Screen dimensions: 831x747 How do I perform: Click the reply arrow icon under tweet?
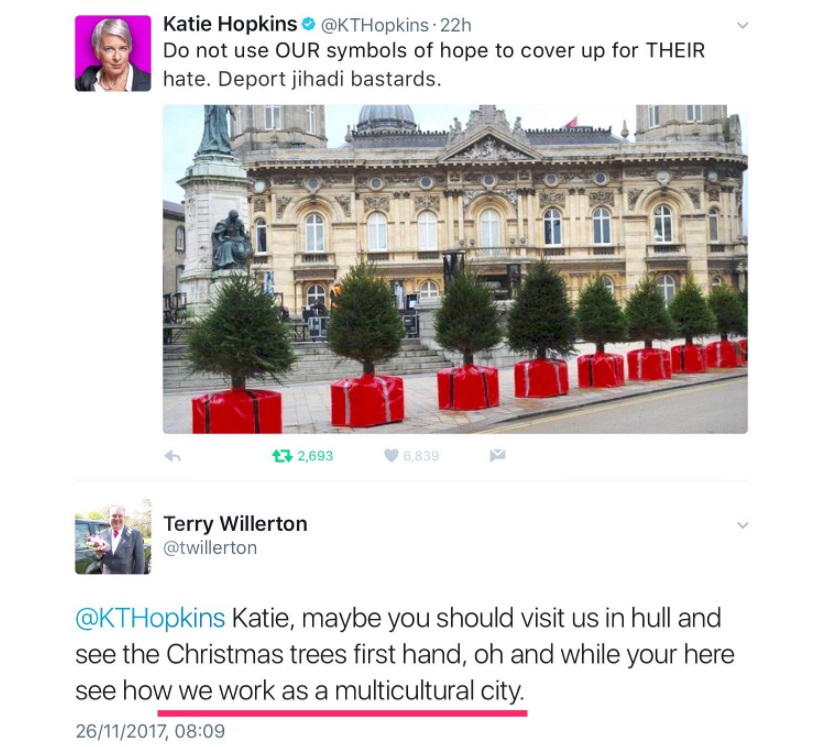pos(173,456)
